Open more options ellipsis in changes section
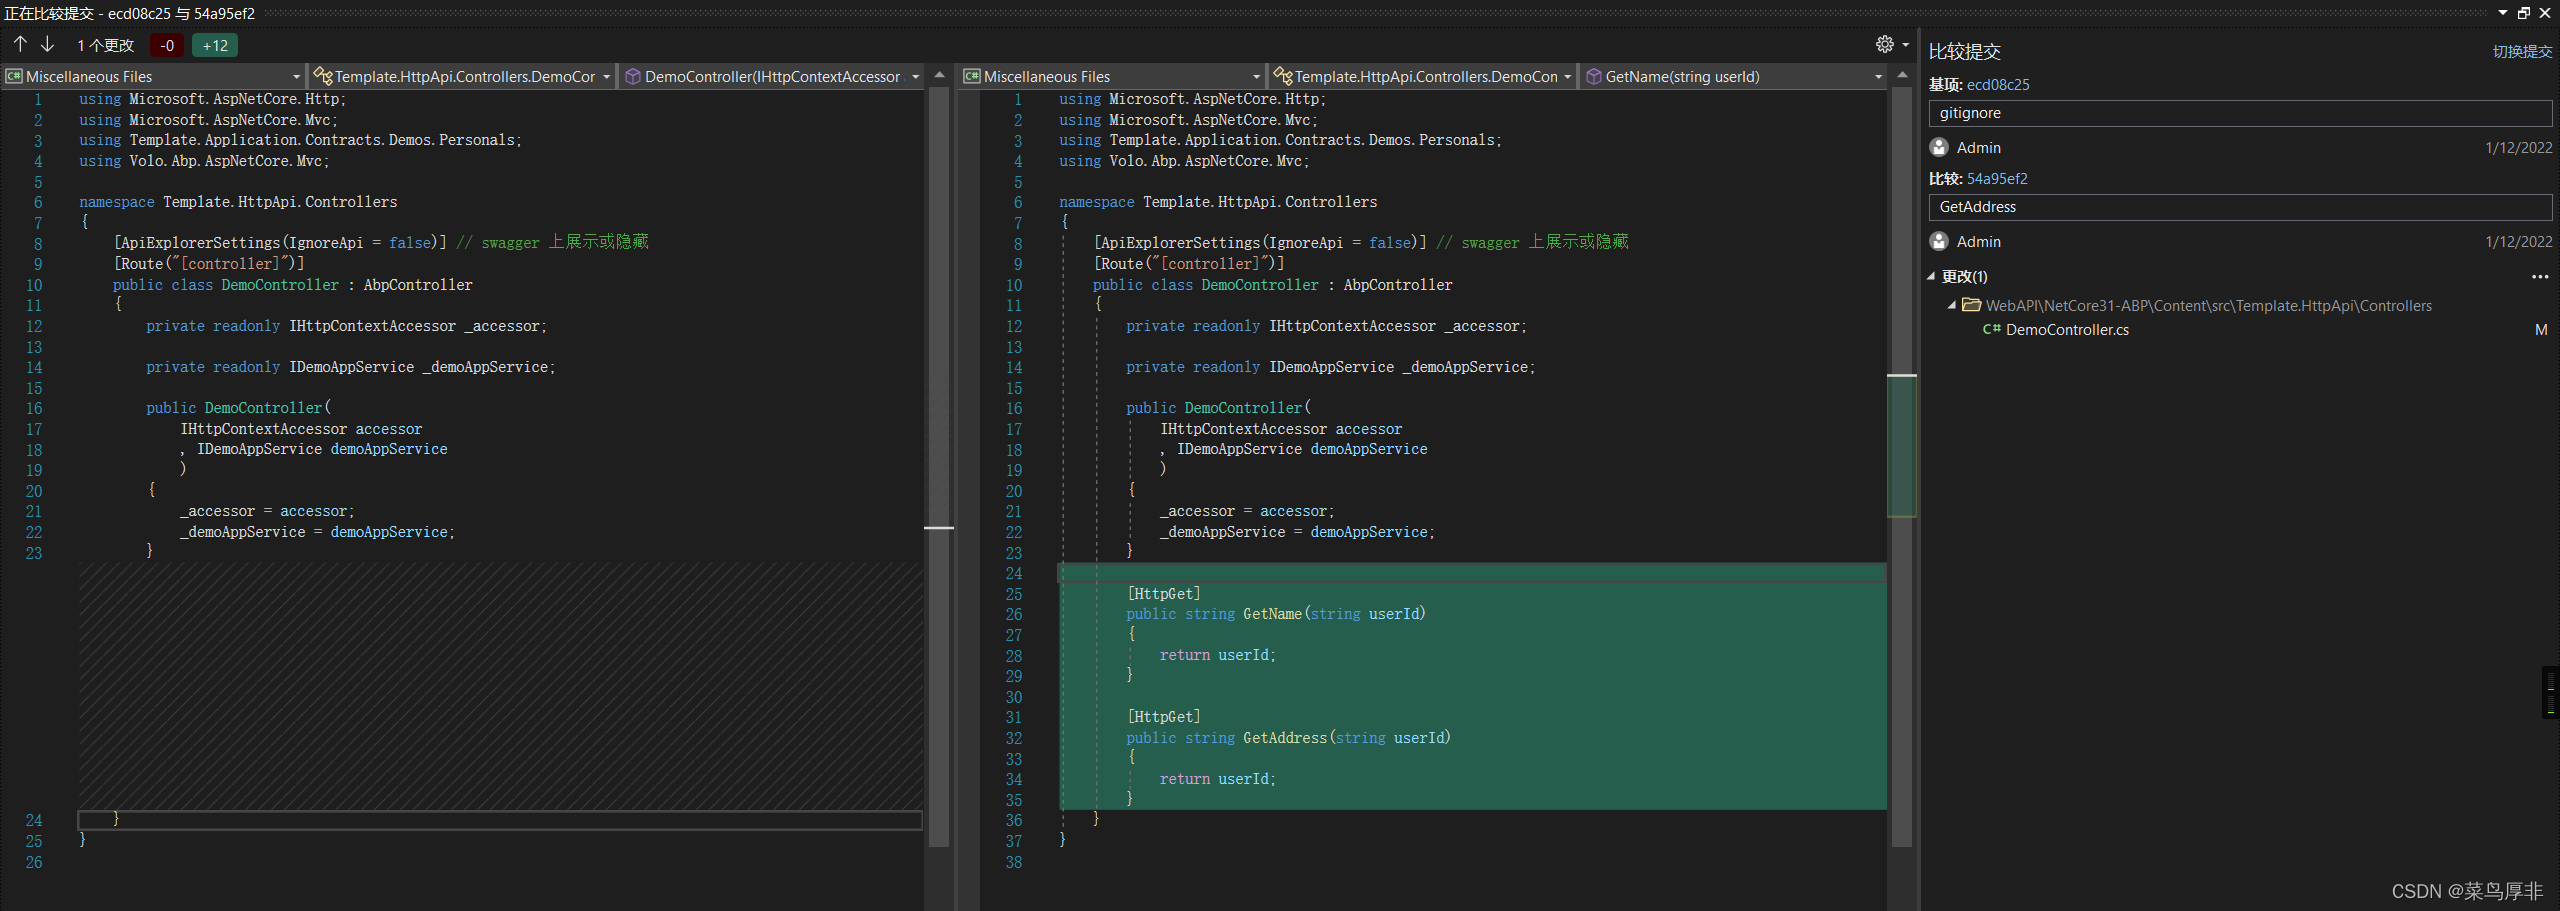2560x911 pixels. click(x=2540, y=276)
